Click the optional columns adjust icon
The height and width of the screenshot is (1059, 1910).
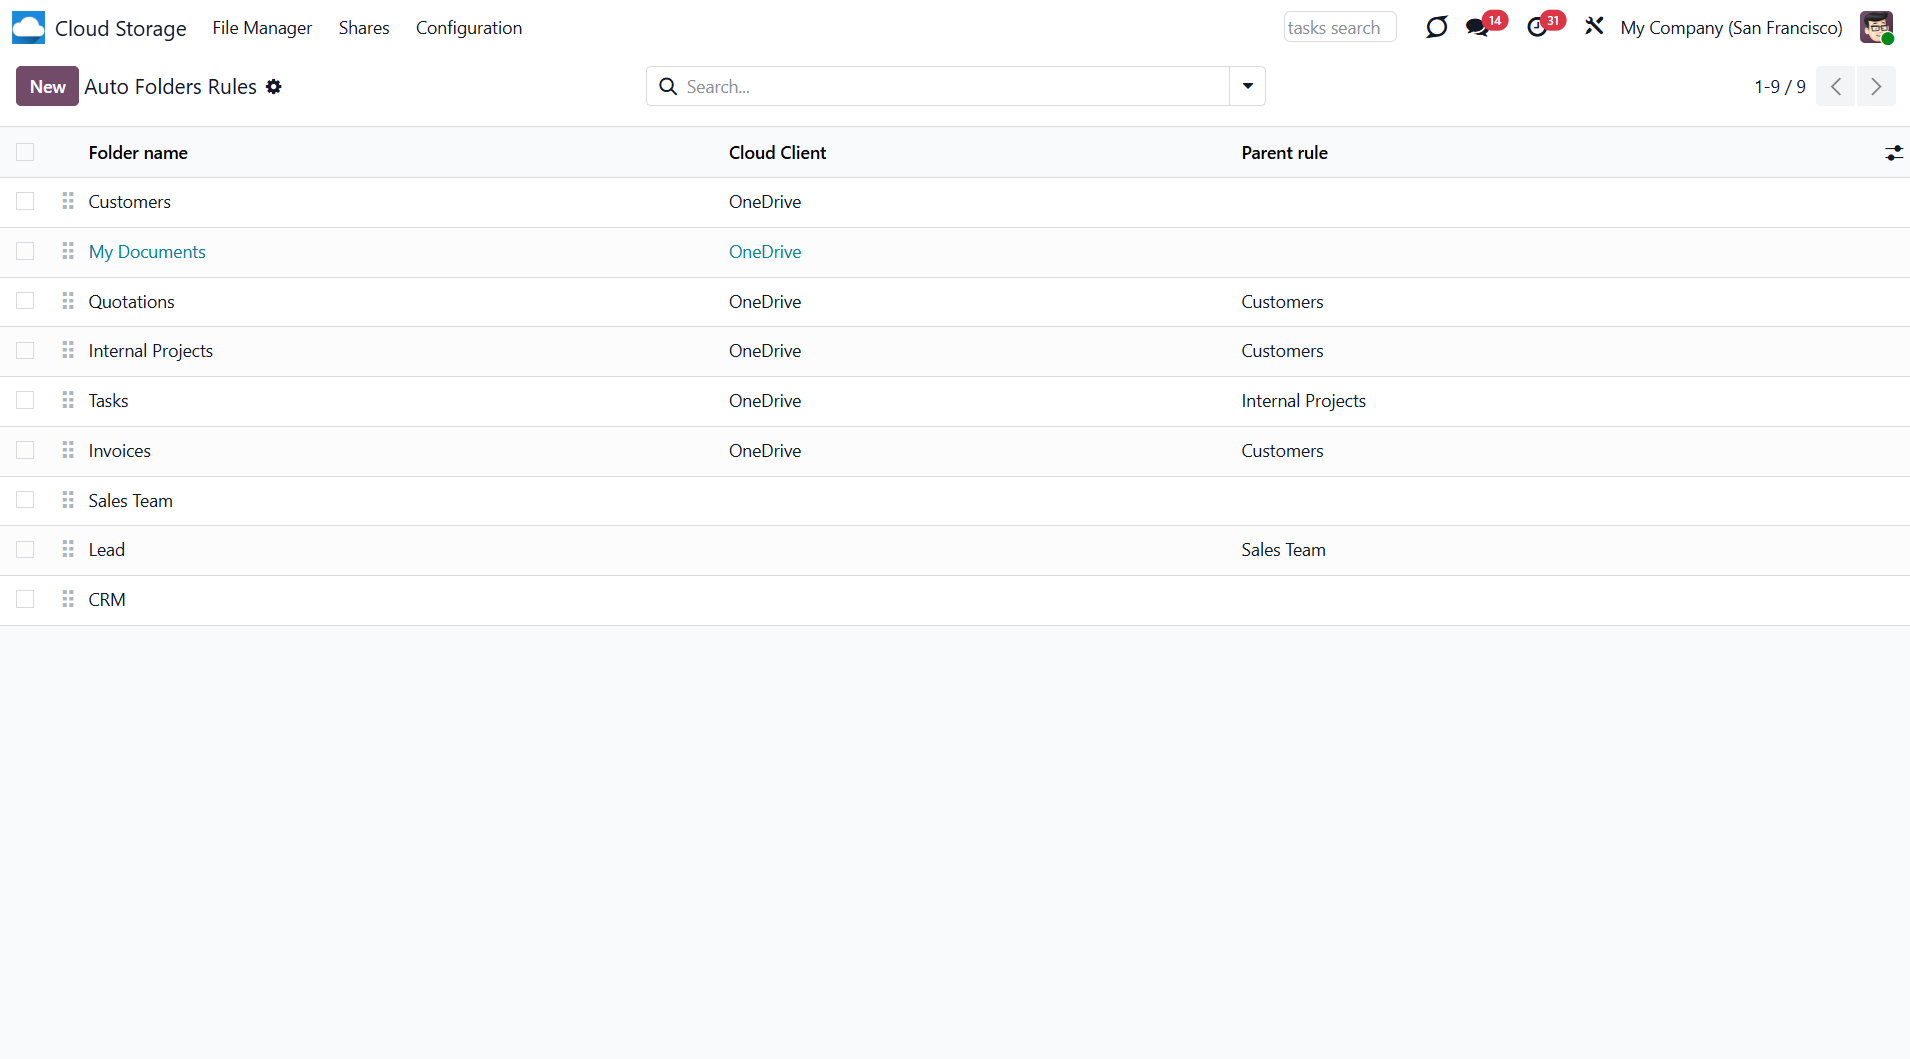point(1893,153)
